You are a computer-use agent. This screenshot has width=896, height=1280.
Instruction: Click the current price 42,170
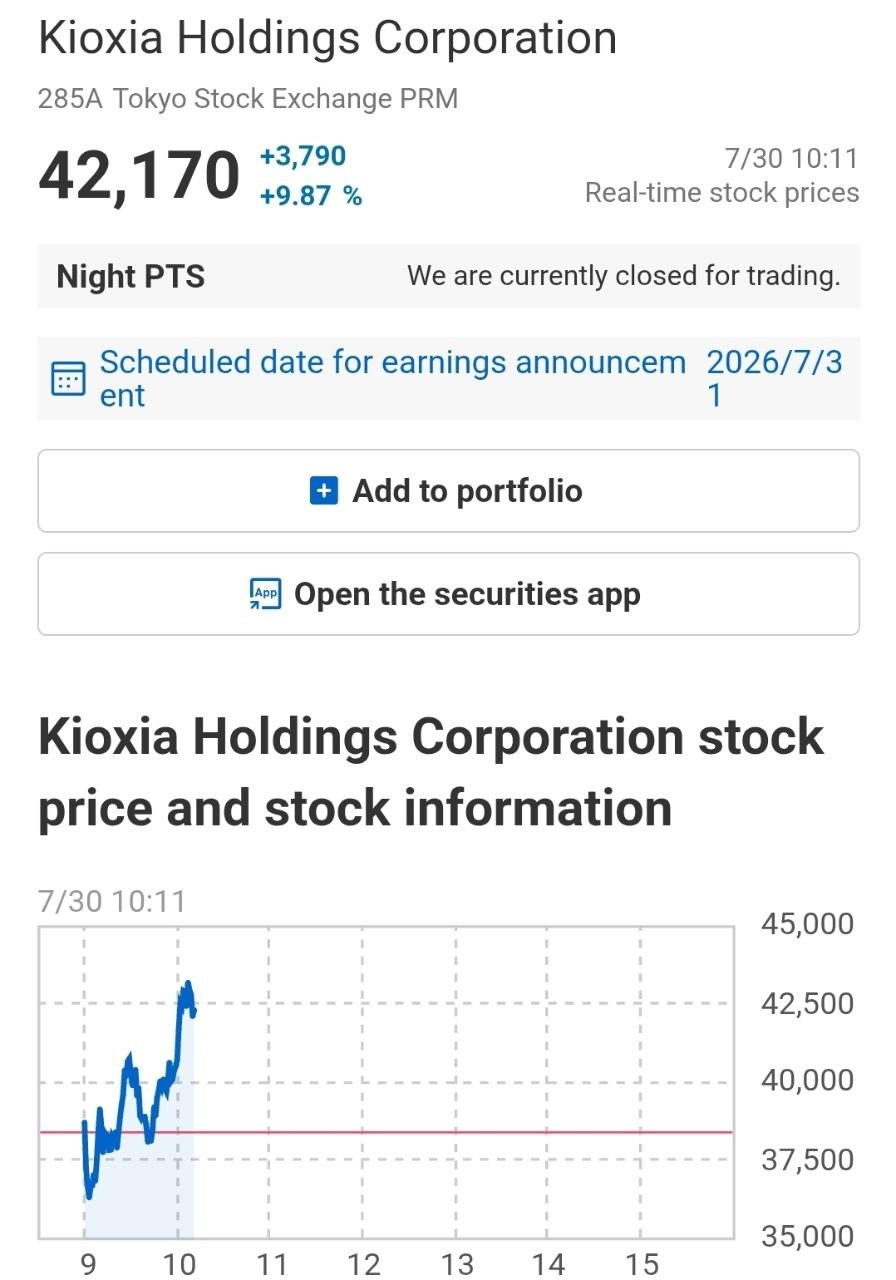(x=139, y=175)
